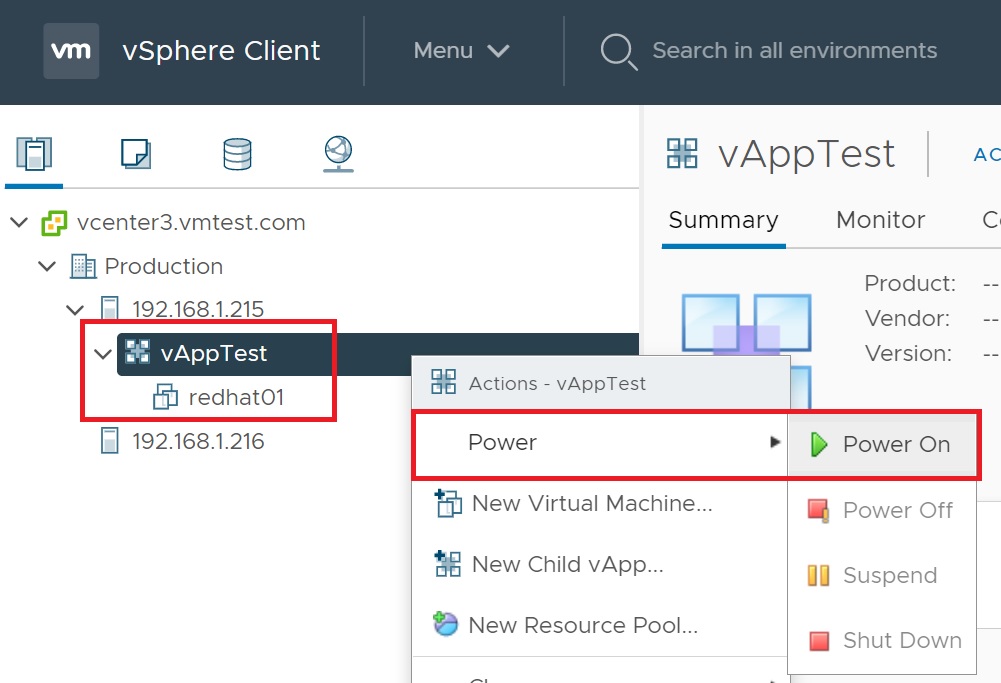
Task: Focus the Search in all environments field
Action: point(794,50)
